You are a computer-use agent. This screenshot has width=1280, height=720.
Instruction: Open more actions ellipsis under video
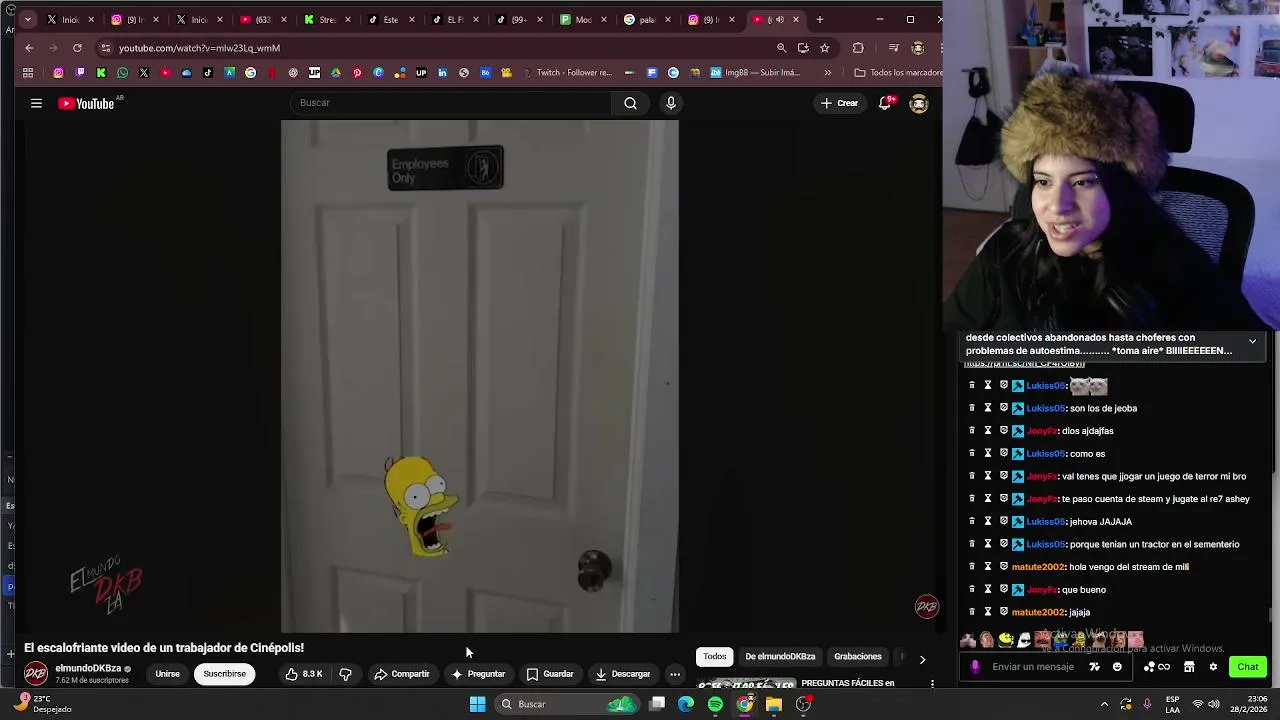(x=675, y=674)
